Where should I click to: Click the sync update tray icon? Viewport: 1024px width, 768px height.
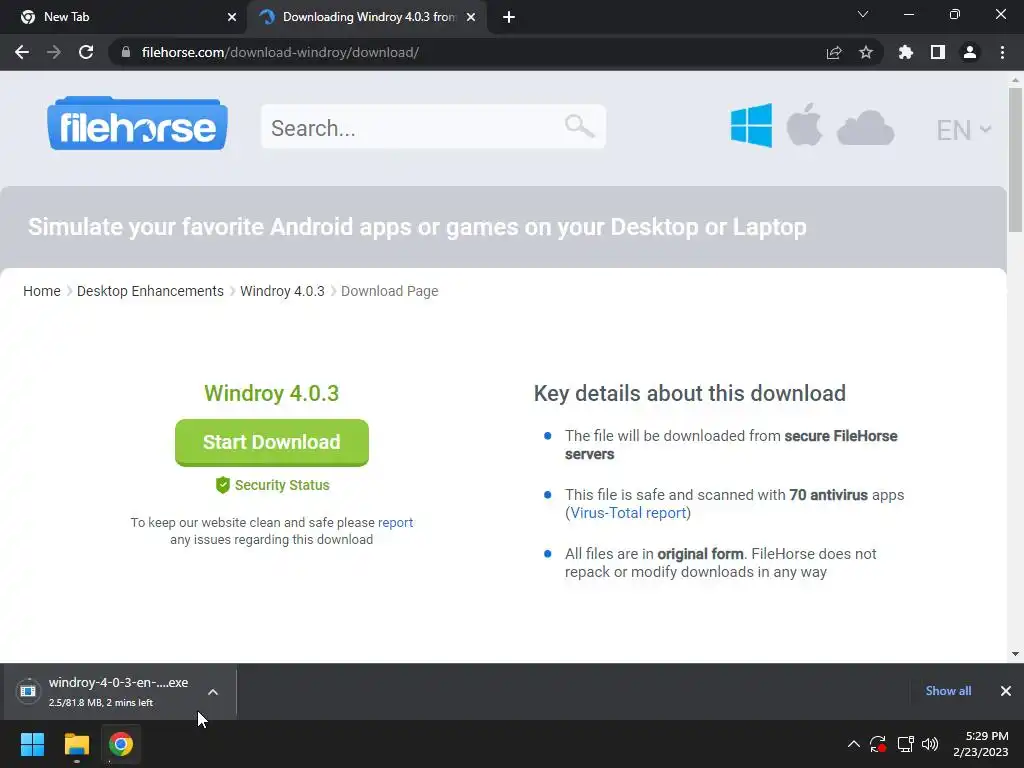[x=878, y=744]
